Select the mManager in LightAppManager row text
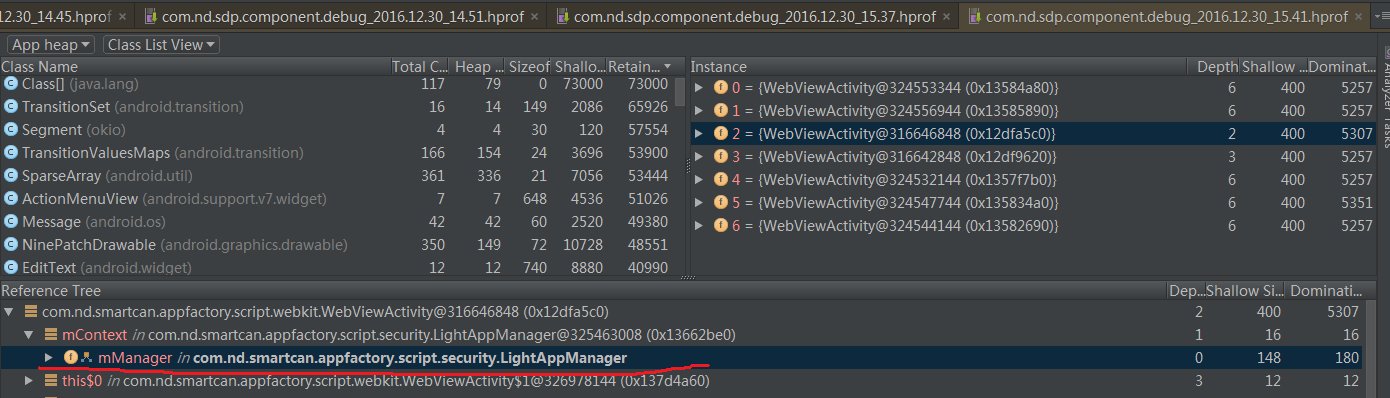 click(x=363, y=358)
